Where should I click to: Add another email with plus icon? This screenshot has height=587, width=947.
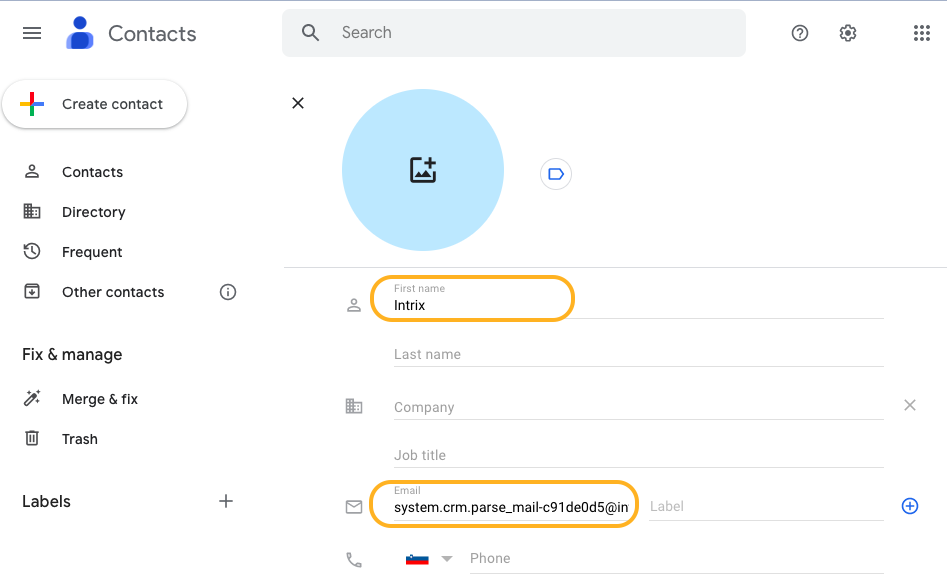click(910, 506)
